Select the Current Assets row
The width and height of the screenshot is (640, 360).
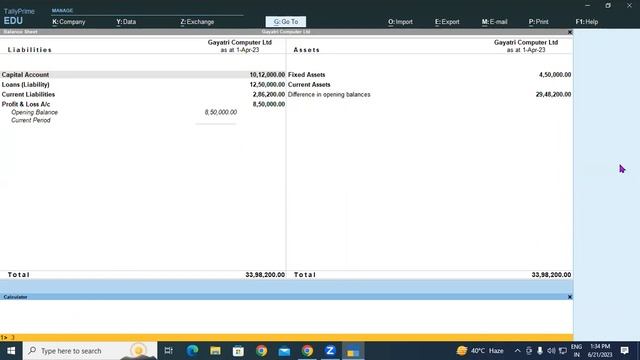(429, 84)
